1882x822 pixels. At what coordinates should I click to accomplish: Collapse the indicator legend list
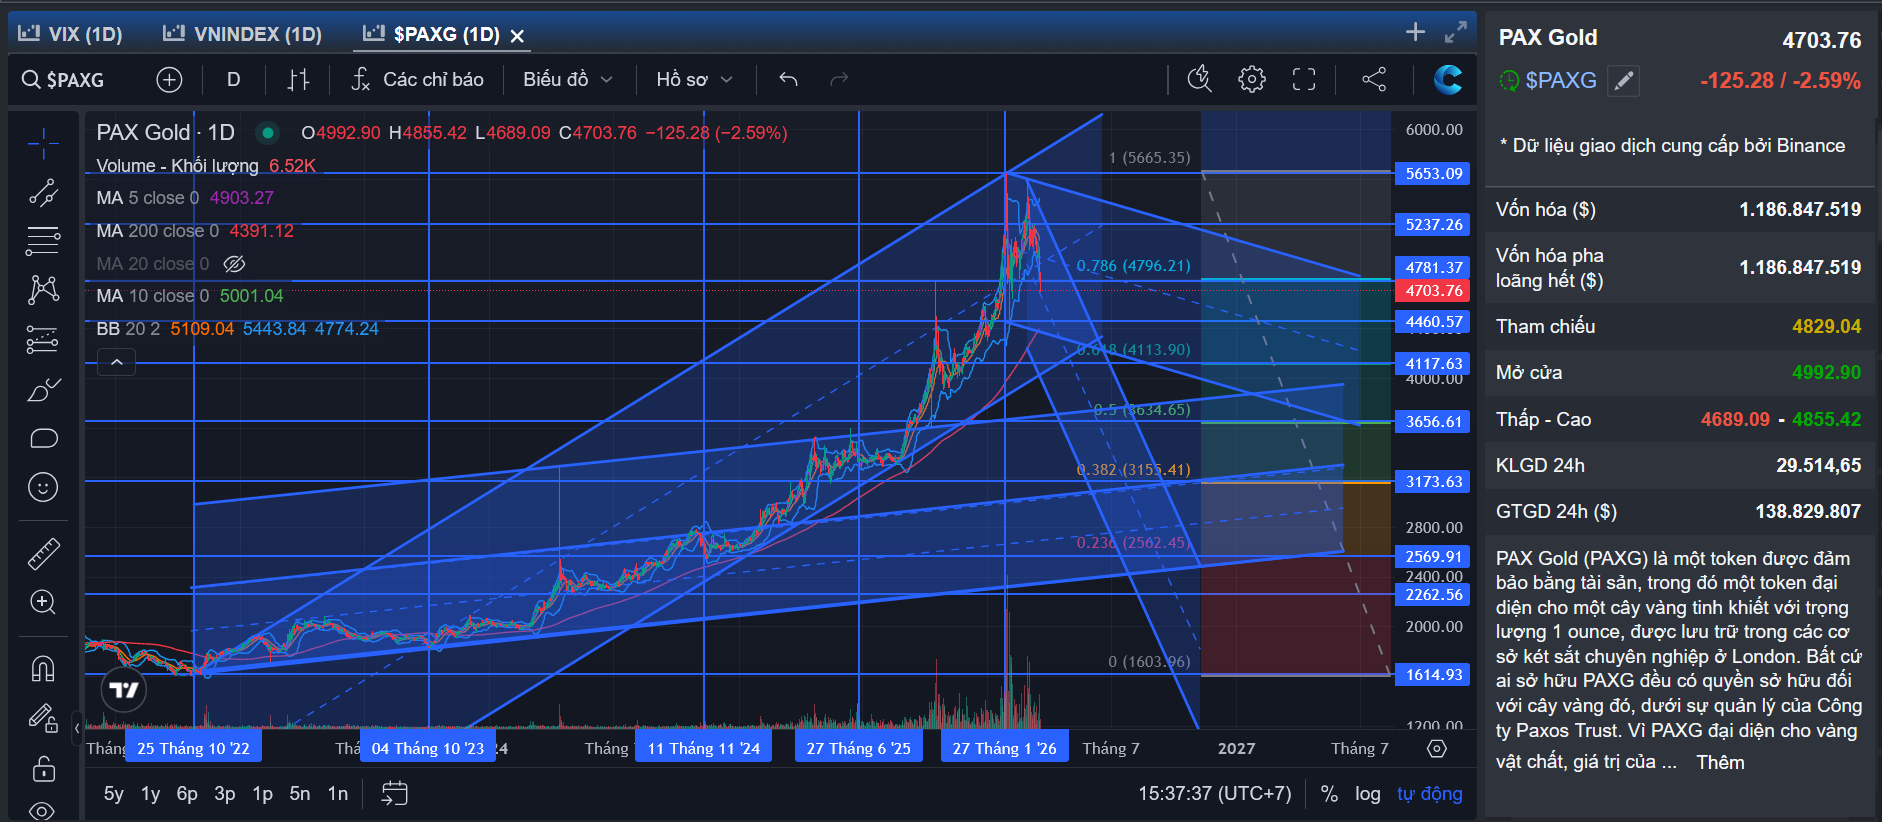coord(117,362)
